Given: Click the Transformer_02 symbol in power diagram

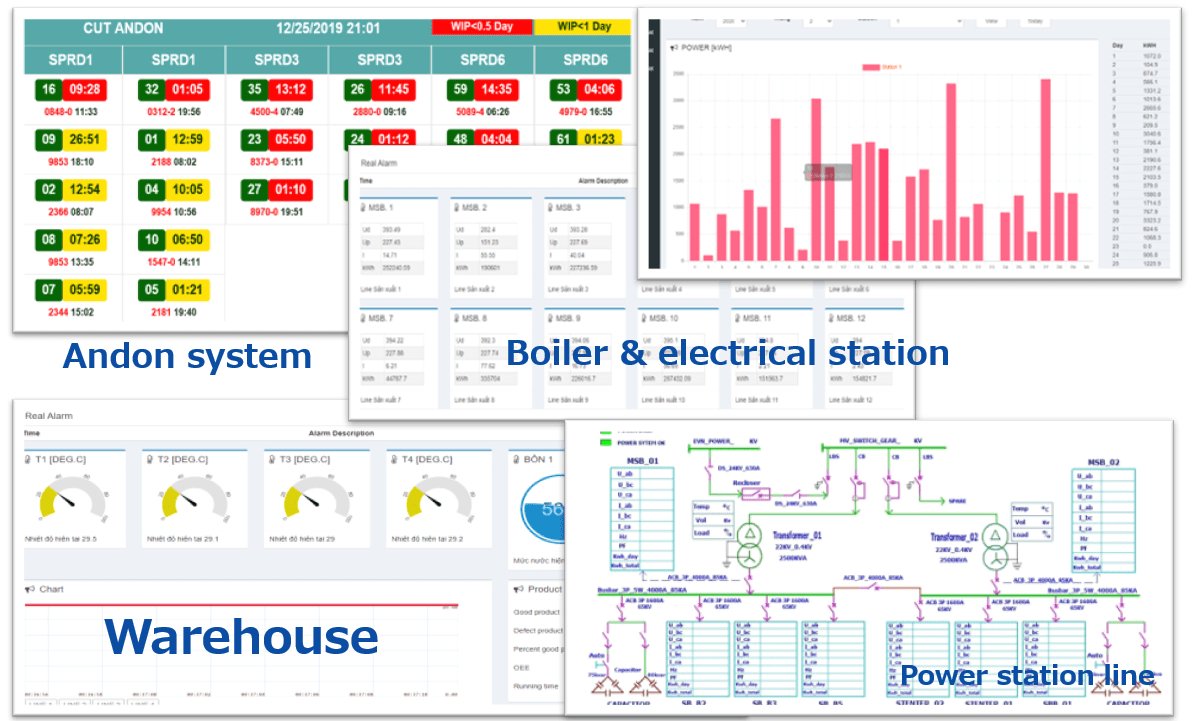Looking at the screenshot, I should (994, 548).
